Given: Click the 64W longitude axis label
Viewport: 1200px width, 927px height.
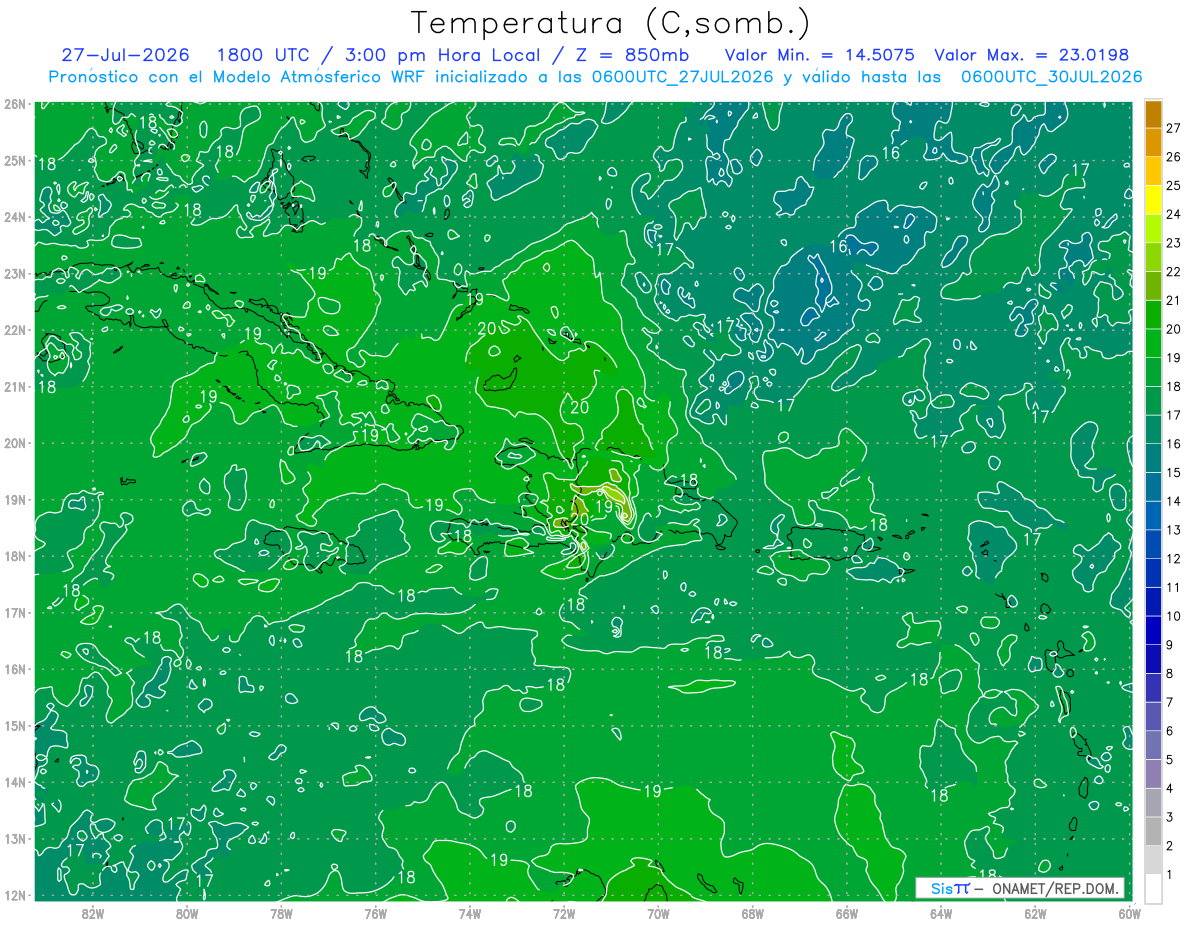Looking at the screenshot, I should (940, 912).
